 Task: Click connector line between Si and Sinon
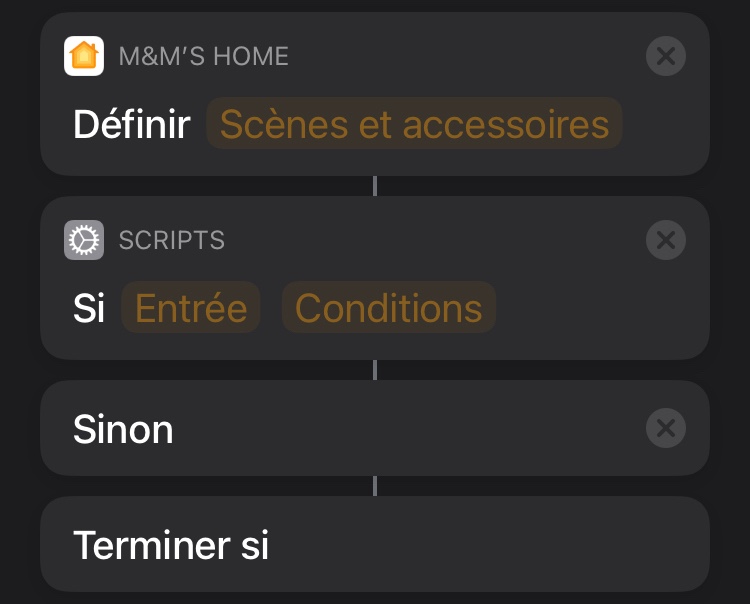tap(375, 370)
